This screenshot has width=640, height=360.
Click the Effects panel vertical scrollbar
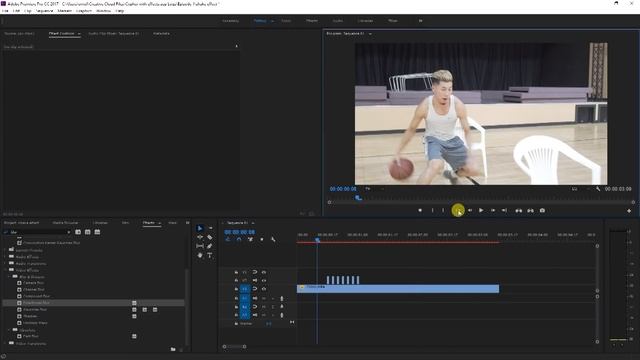pyautogui.click(x=187, y=306)
